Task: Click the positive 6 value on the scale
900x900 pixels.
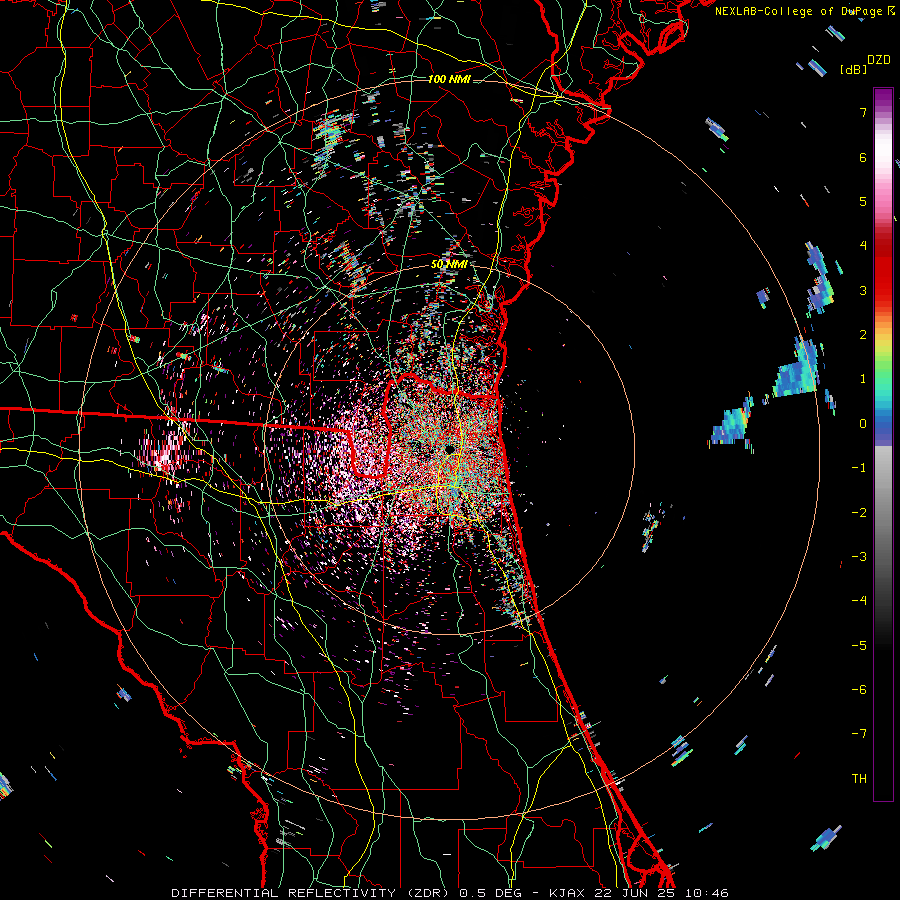Action: pos(863,157)
